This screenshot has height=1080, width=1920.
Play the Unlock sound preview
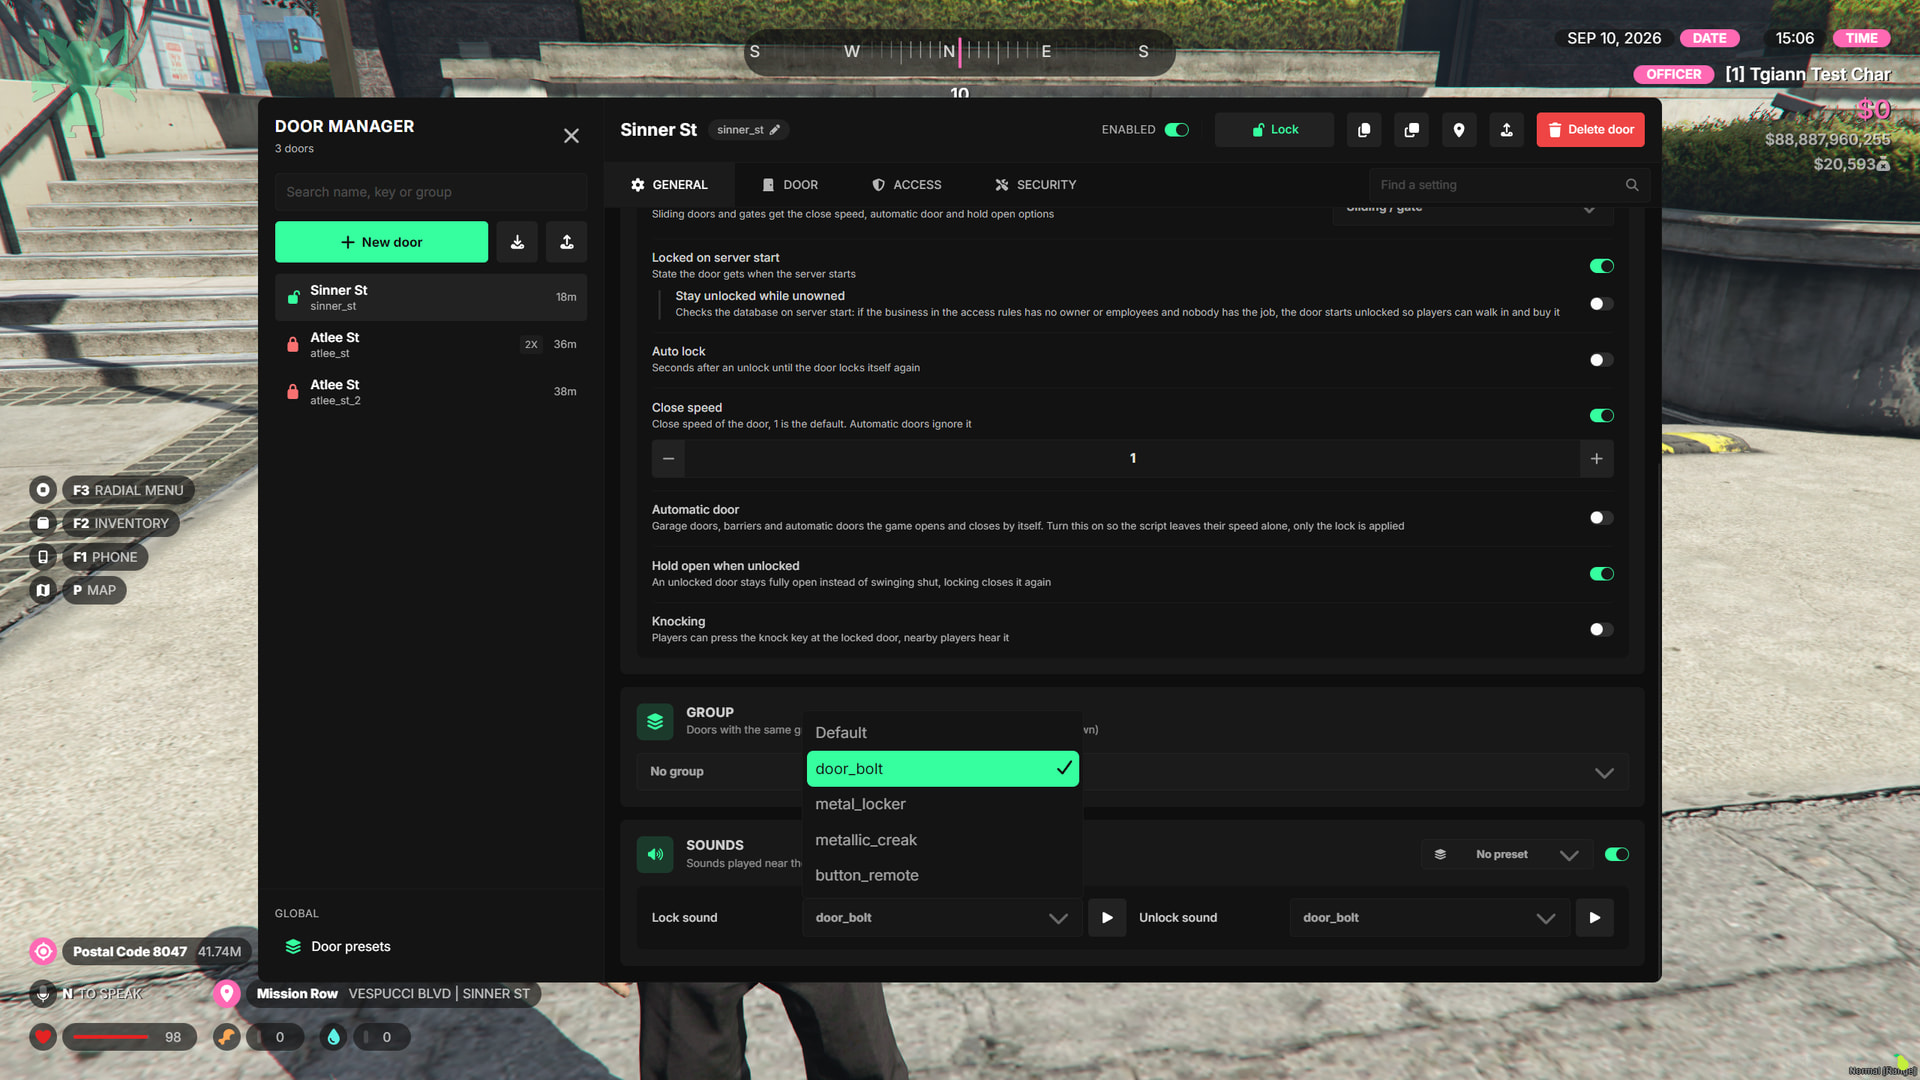(1595, 918)
